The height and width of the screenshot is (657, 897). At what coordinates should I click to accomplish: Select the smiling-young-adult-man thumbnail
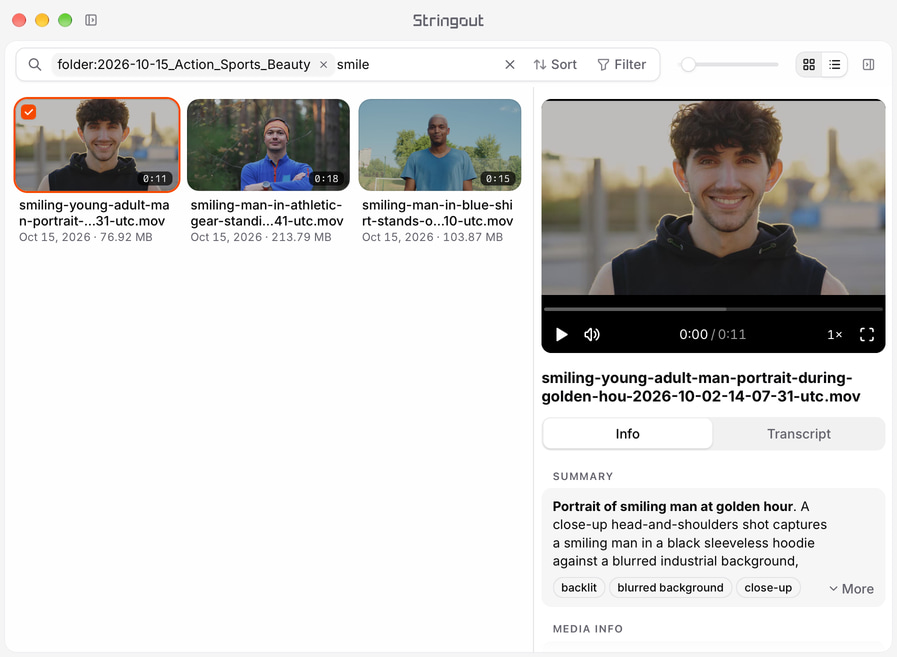(x=97, y=145)
